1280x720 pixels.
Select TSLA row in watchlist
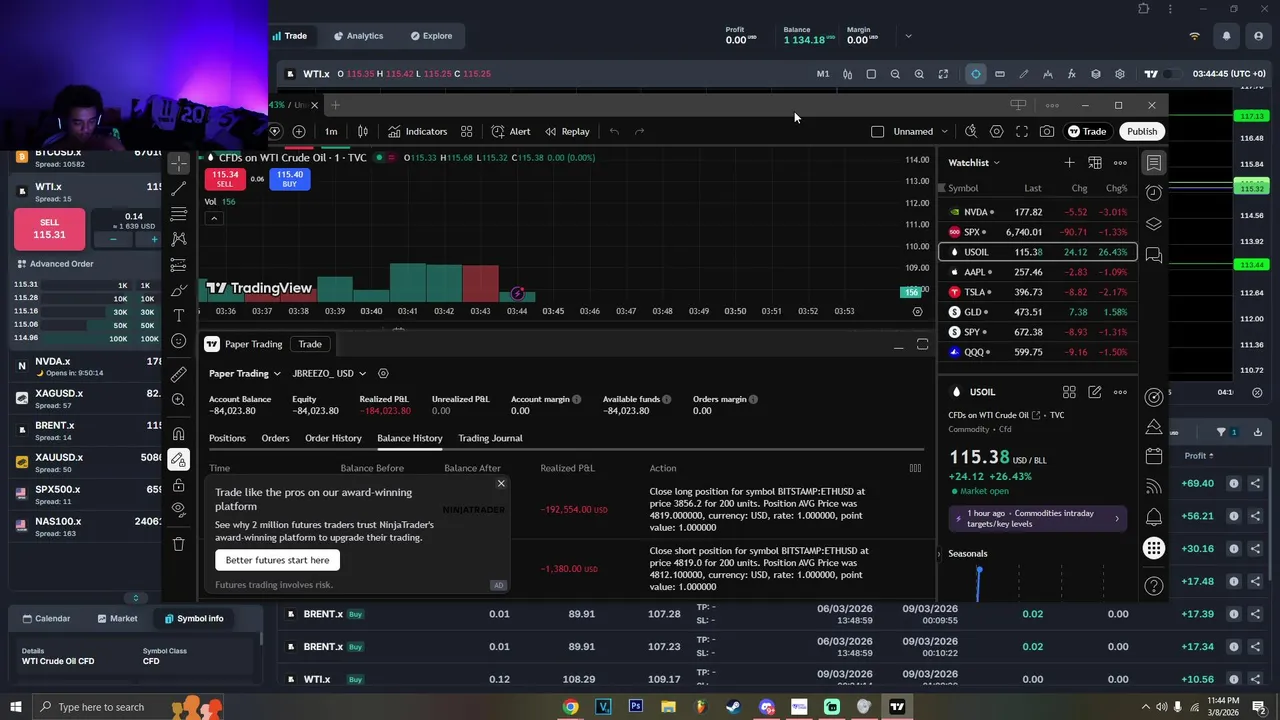pyautogui.click(x=1038, y=292)
